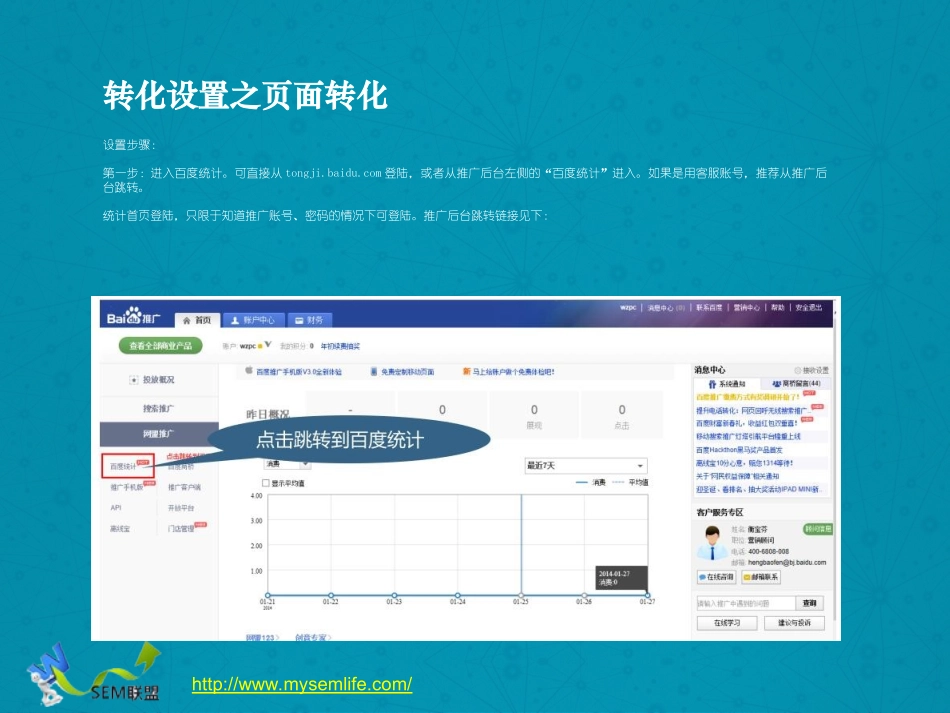Viewport: 950px width, 713px height.
Task: Switch to the 账户中心 tab
Action: coord(253,320)
